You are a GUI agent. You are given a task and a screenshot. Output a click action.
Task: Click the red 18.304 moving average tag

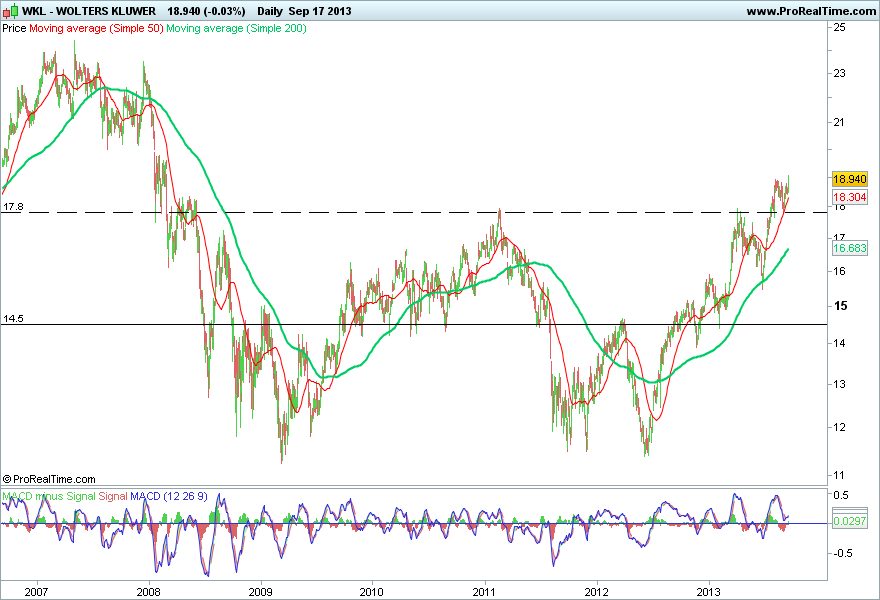pos(850,197)
